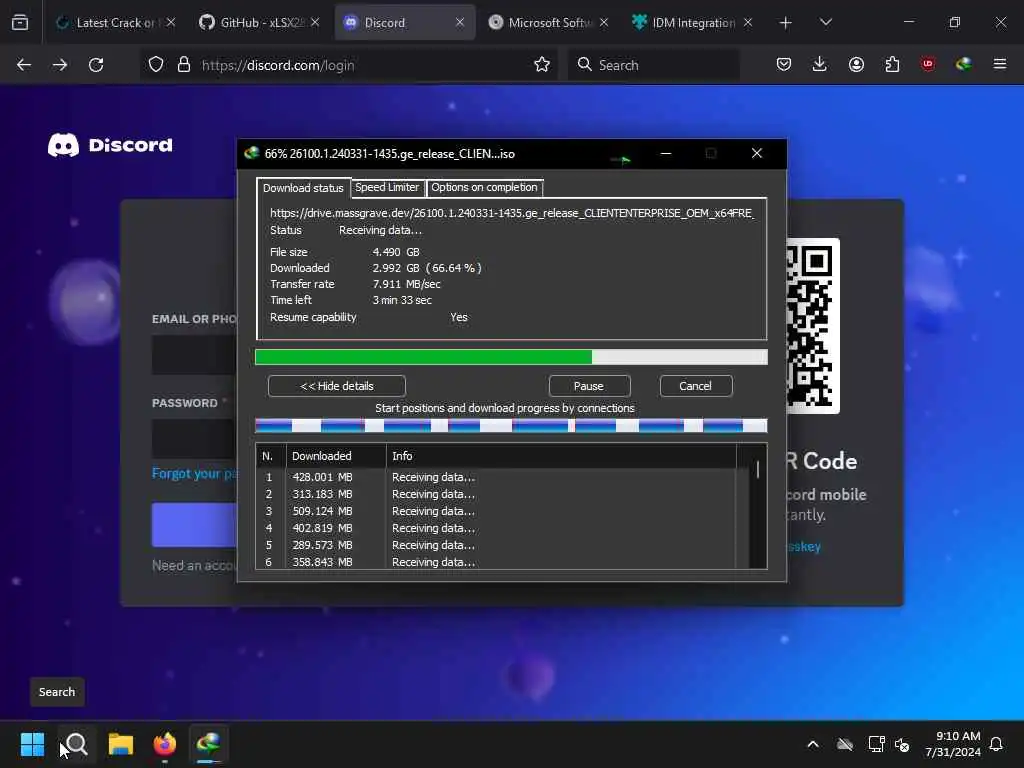This screenshot has height=768, width=1024.
Task: Open the notification bell
Action: [997, 744]
